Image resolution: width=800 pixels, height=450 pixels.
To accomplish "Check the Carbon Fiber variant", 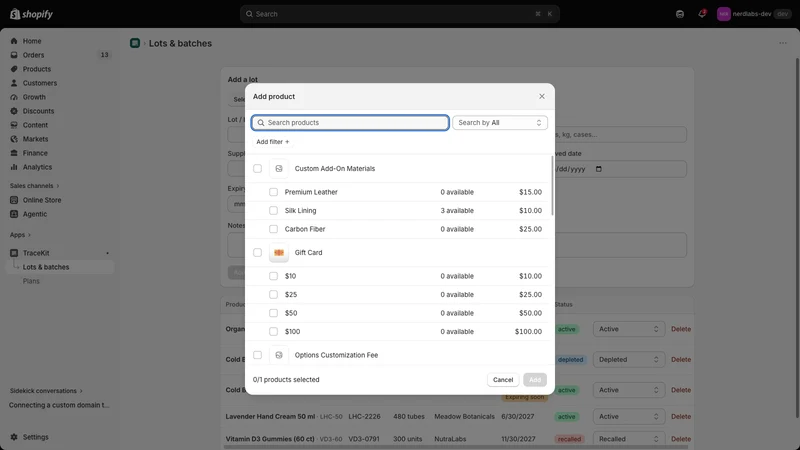I will (x=273, y=229).
